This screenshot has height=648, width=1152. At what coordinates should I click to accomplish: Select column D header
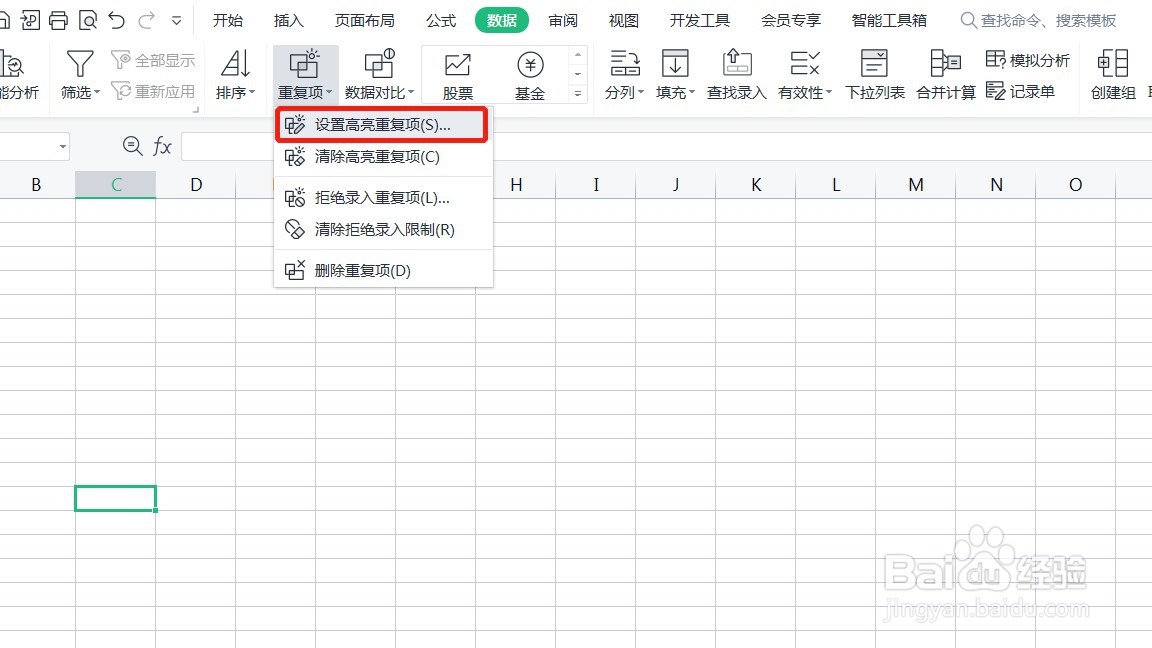tap(195, 185)
